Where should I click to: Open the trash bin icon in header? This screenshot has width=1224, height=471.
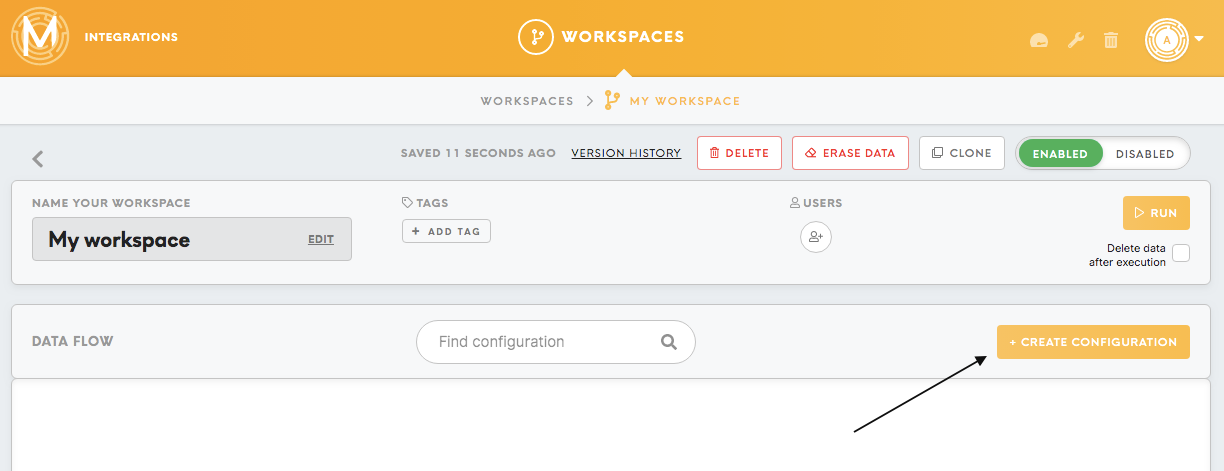(x=1111, y=40)
